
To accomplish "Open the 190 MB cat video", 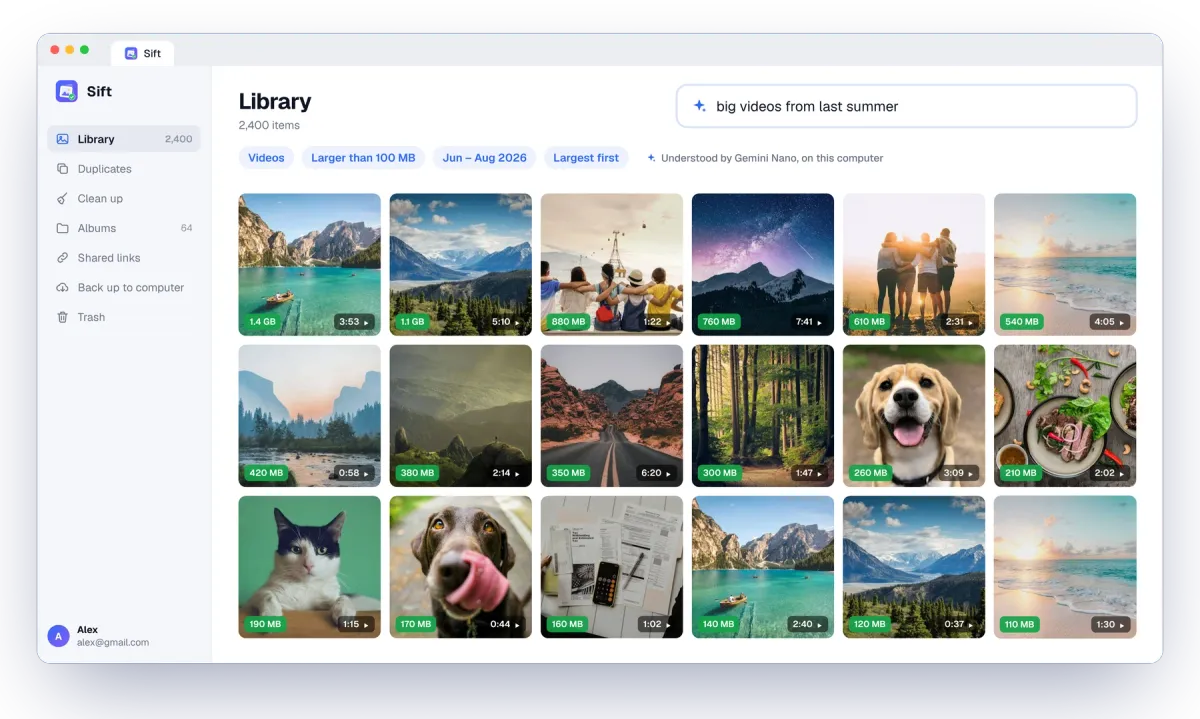I will point(309,567).
